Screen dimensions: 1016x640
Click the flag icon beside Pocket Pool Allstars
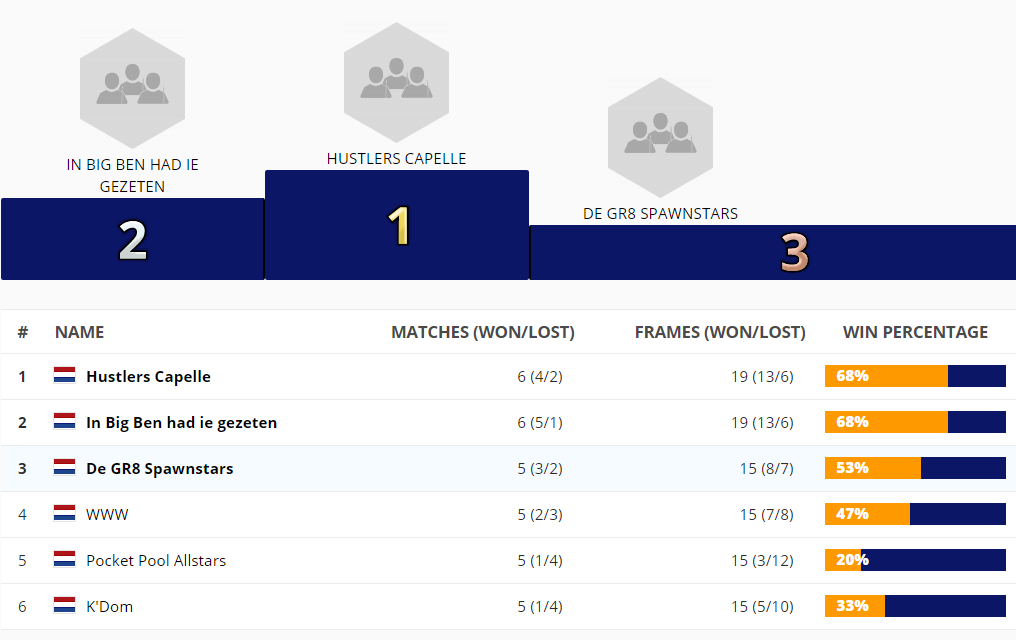[x=65, y=560]
